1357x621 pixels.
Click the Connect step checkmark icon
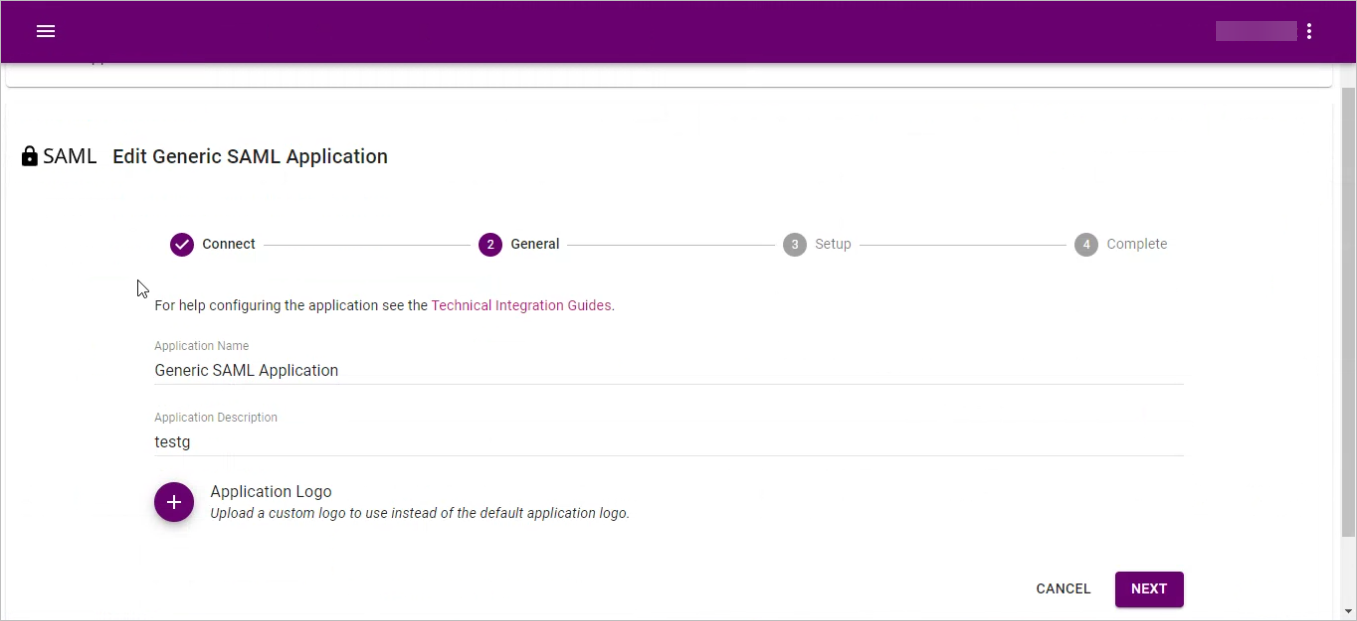(181, 245)
